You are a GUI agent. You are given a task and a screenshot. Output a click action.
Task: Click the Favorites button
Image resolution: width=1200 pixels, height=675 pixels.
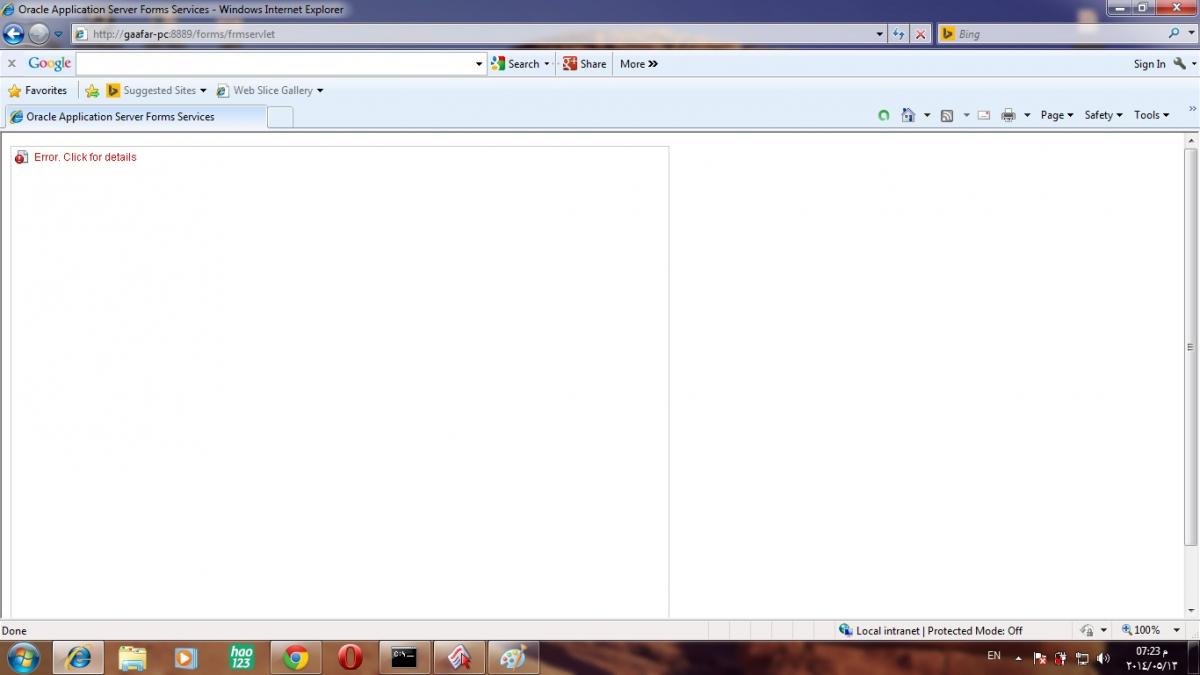click(x=37, y=90)
